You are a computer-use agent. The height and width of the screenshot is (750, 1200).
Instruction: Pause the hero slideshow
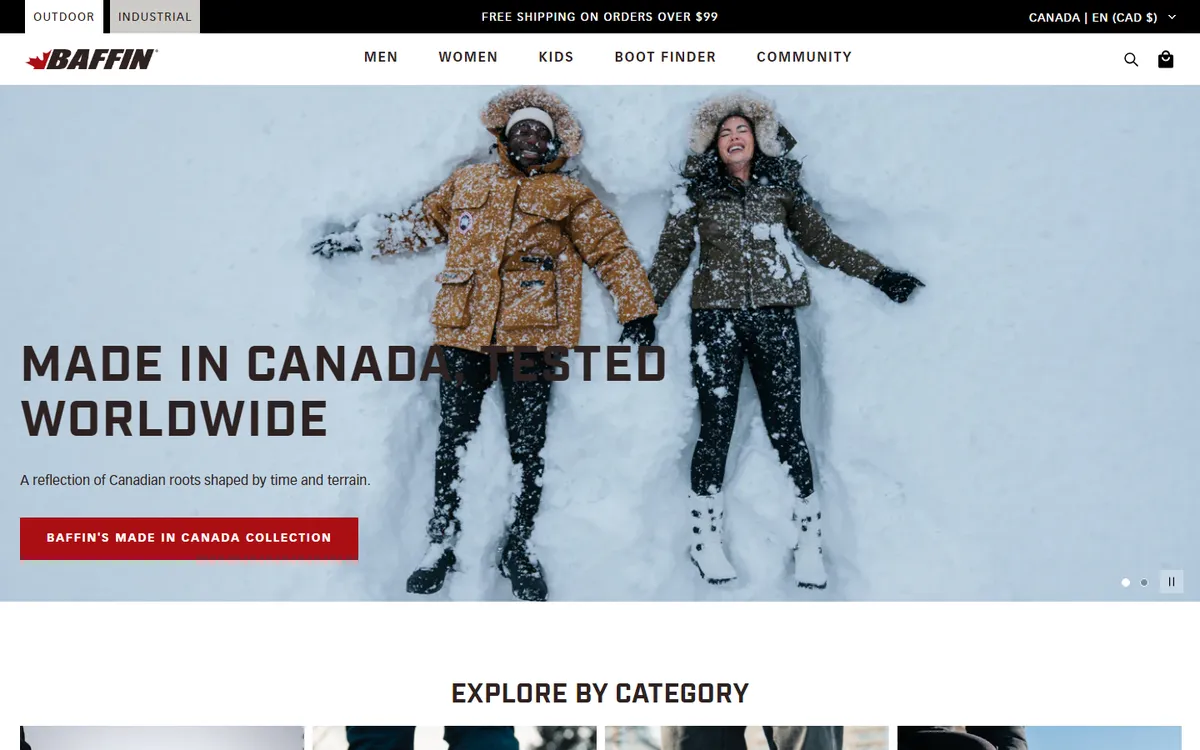pos(1171,581)
